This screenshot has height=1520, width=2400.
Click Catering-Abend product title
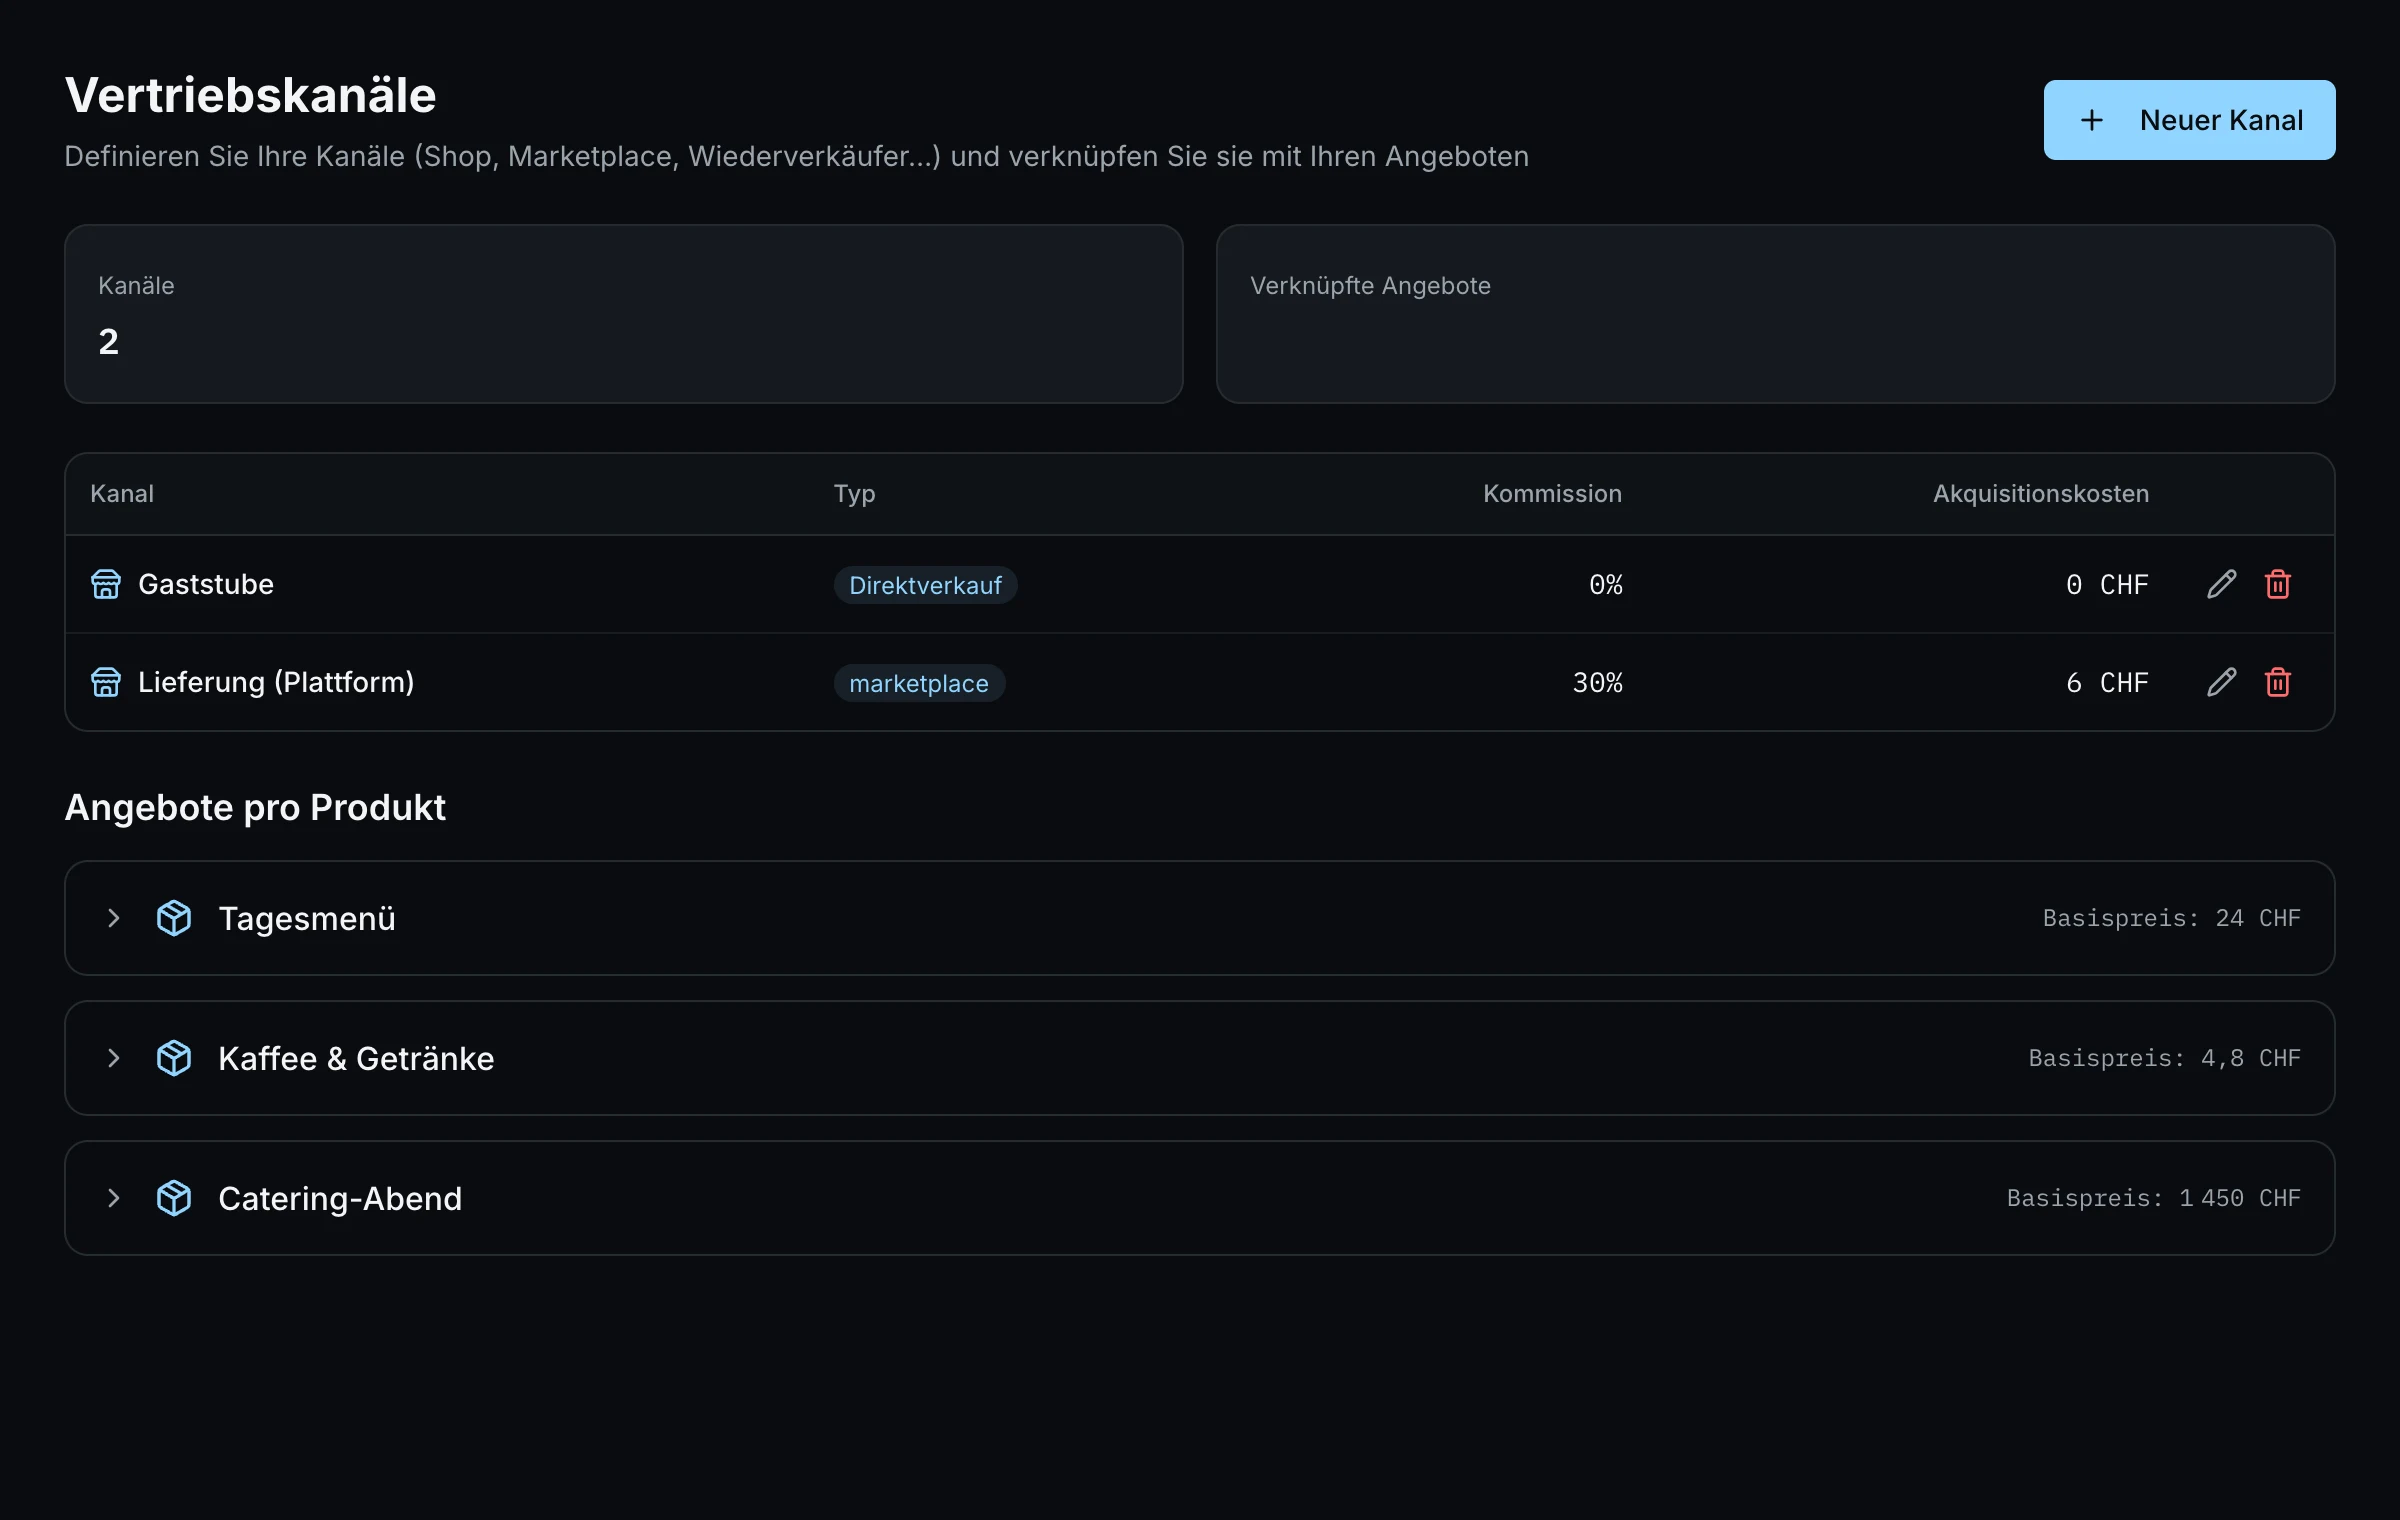(x=340, y=1198)
